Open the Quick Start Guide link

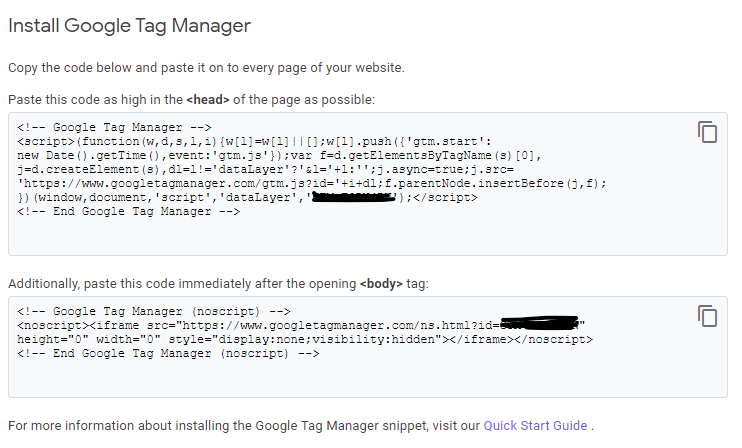tap(536, 426)
